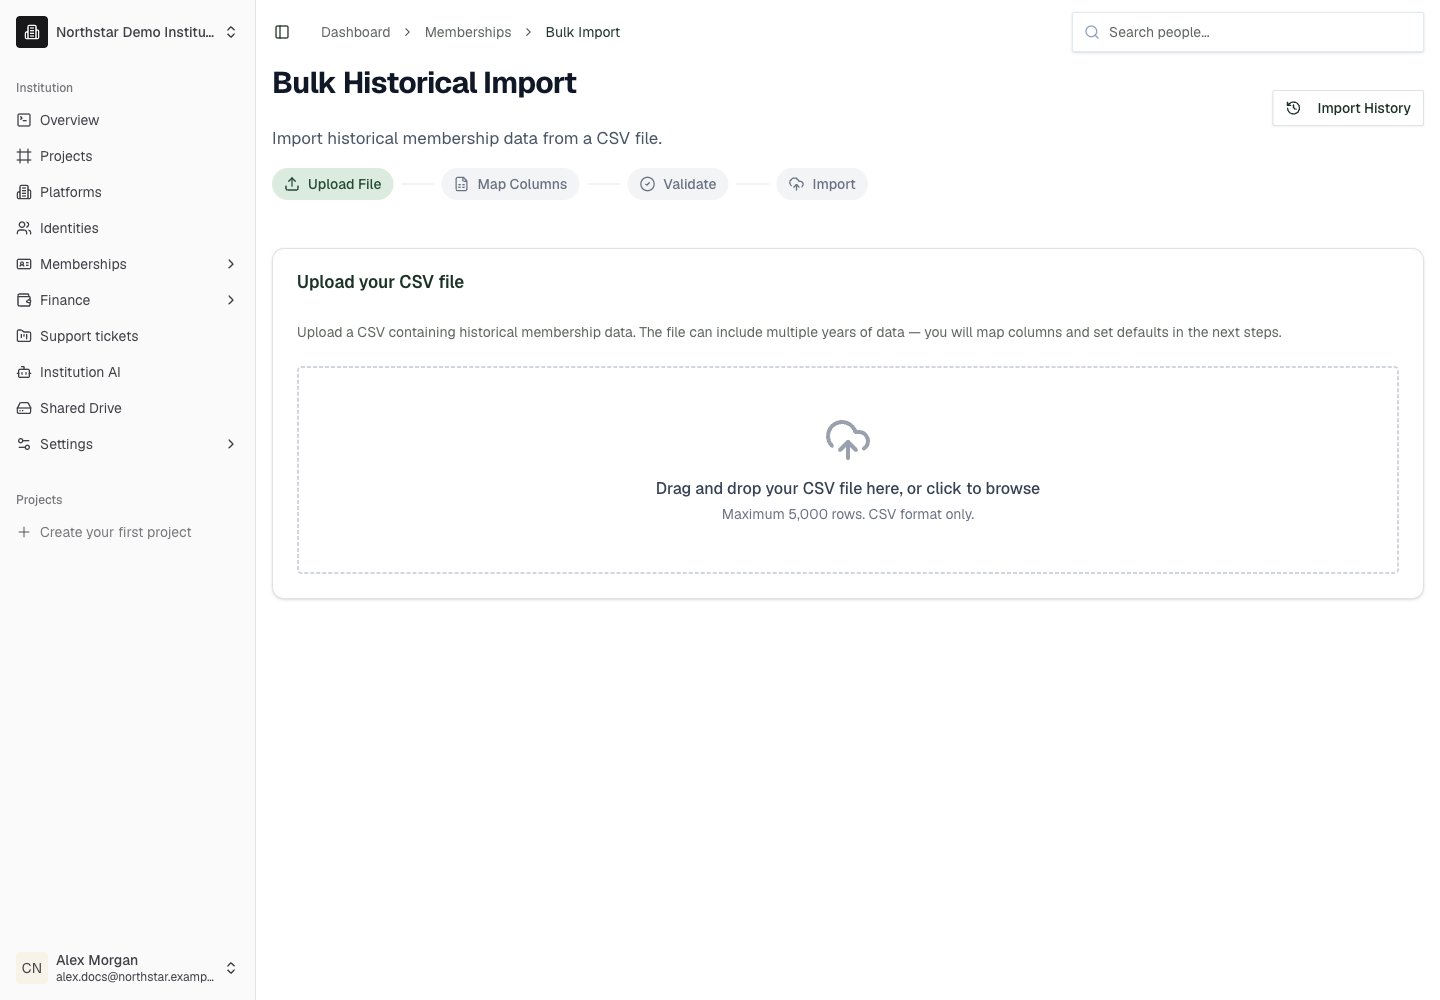Screen dimensions: 1440x1000
Task: Select the Import step
Action: click(822, 184)
